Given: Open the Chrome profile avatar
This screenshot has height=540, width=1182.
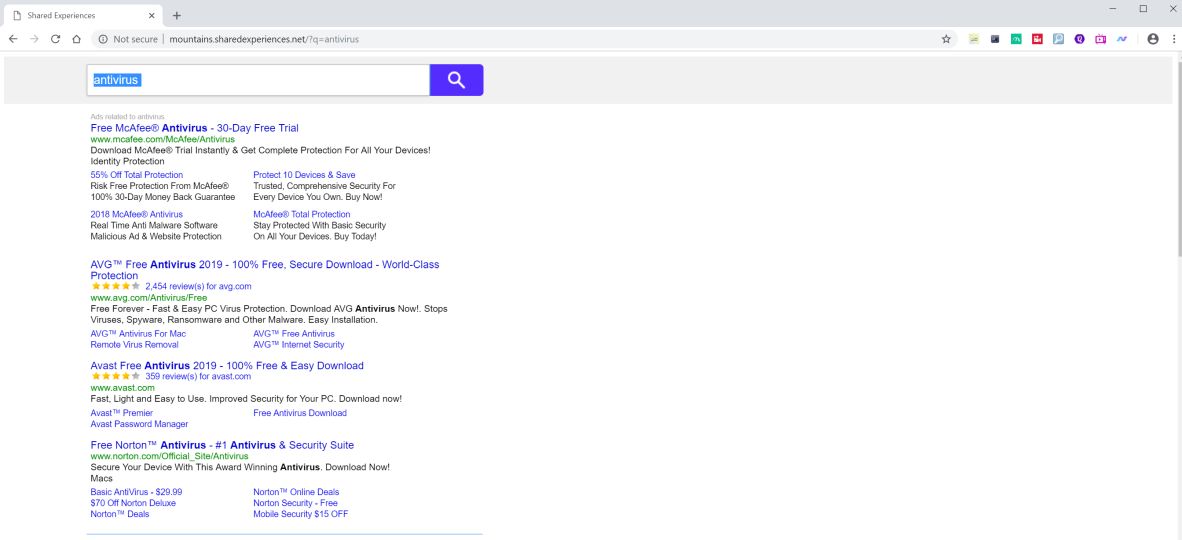Looking at the screenshot, I should (1153, 39).
